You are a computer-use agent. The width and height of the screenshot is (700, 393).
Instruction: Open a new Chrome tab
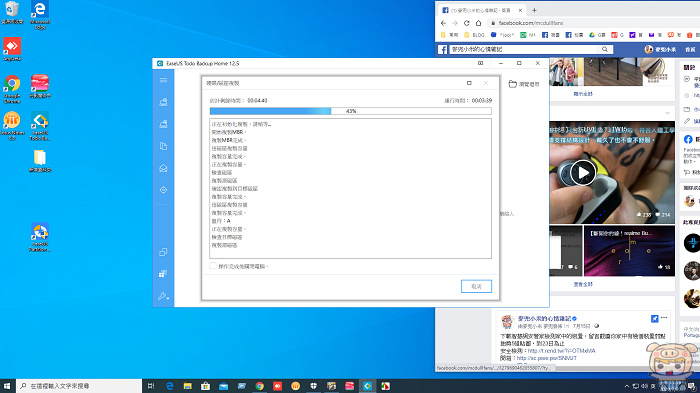pos(534,10)
